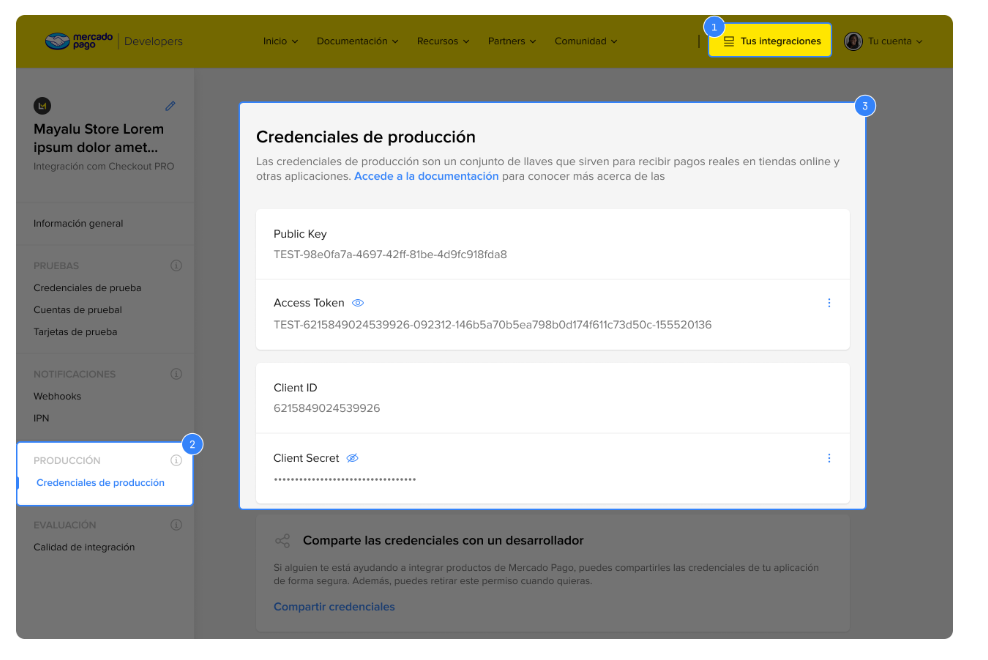Click the Compartir credenciales link
The height and width of the screenshot is (660, 988).
[x=334, y=606]
